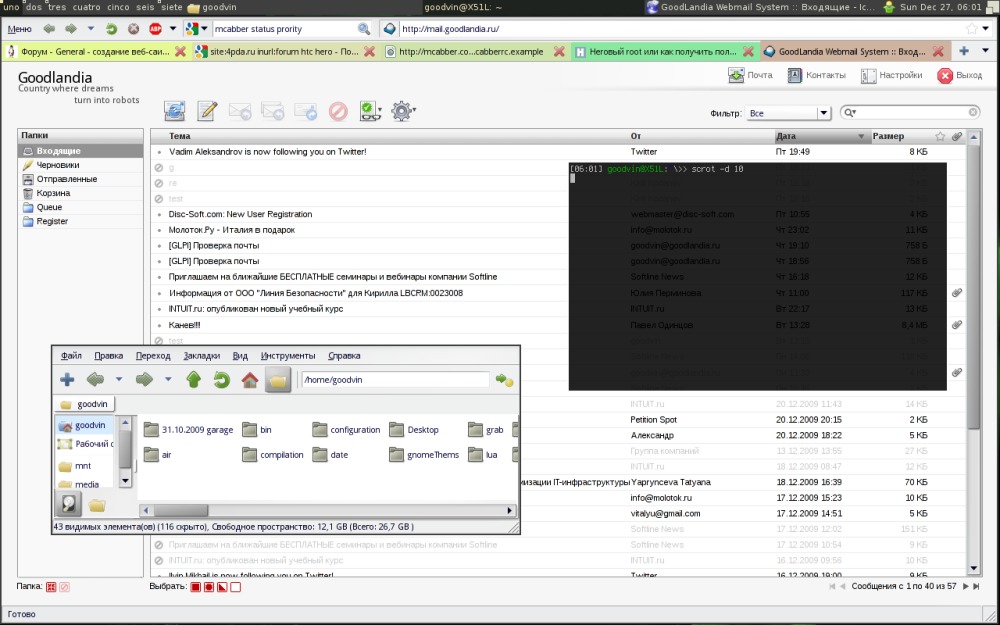The height and width of the screenshot is (625, 1000).
Task: Open the mail search options magnifier dropdown
Action: pos(850,113)
